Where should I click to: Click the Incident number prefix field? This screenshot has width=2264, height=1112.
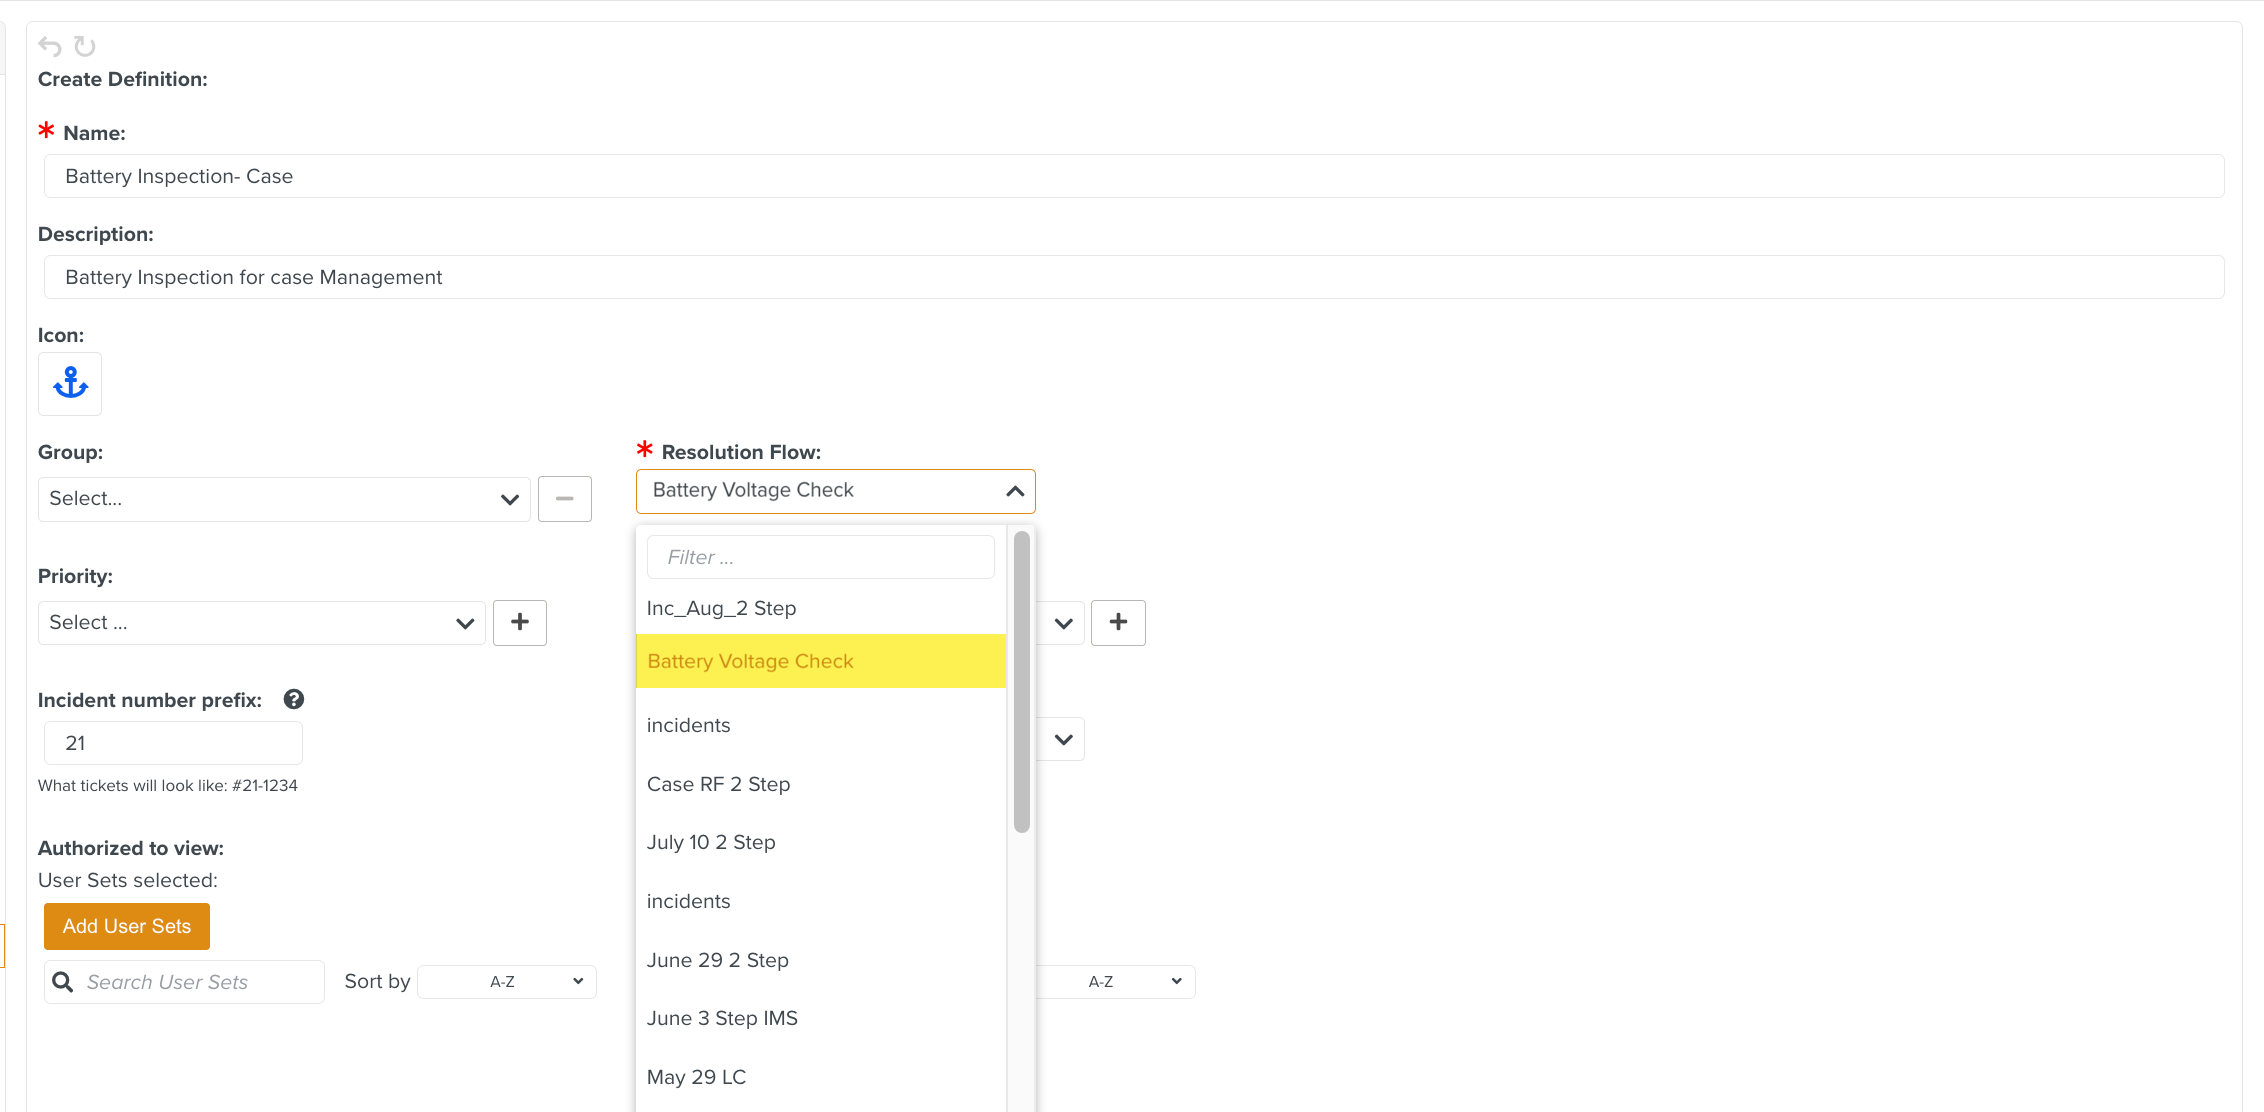pos(173,743)
